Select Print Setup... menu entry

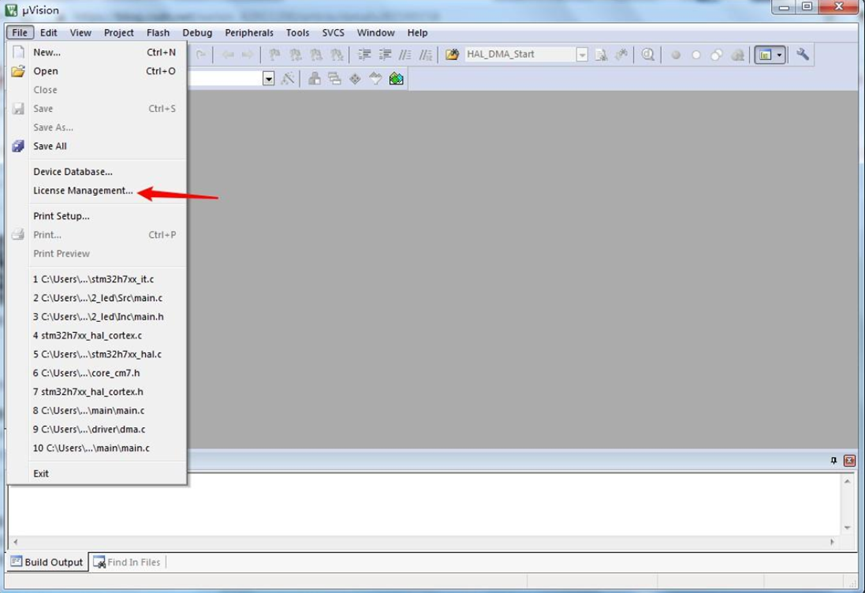point(97,216)
